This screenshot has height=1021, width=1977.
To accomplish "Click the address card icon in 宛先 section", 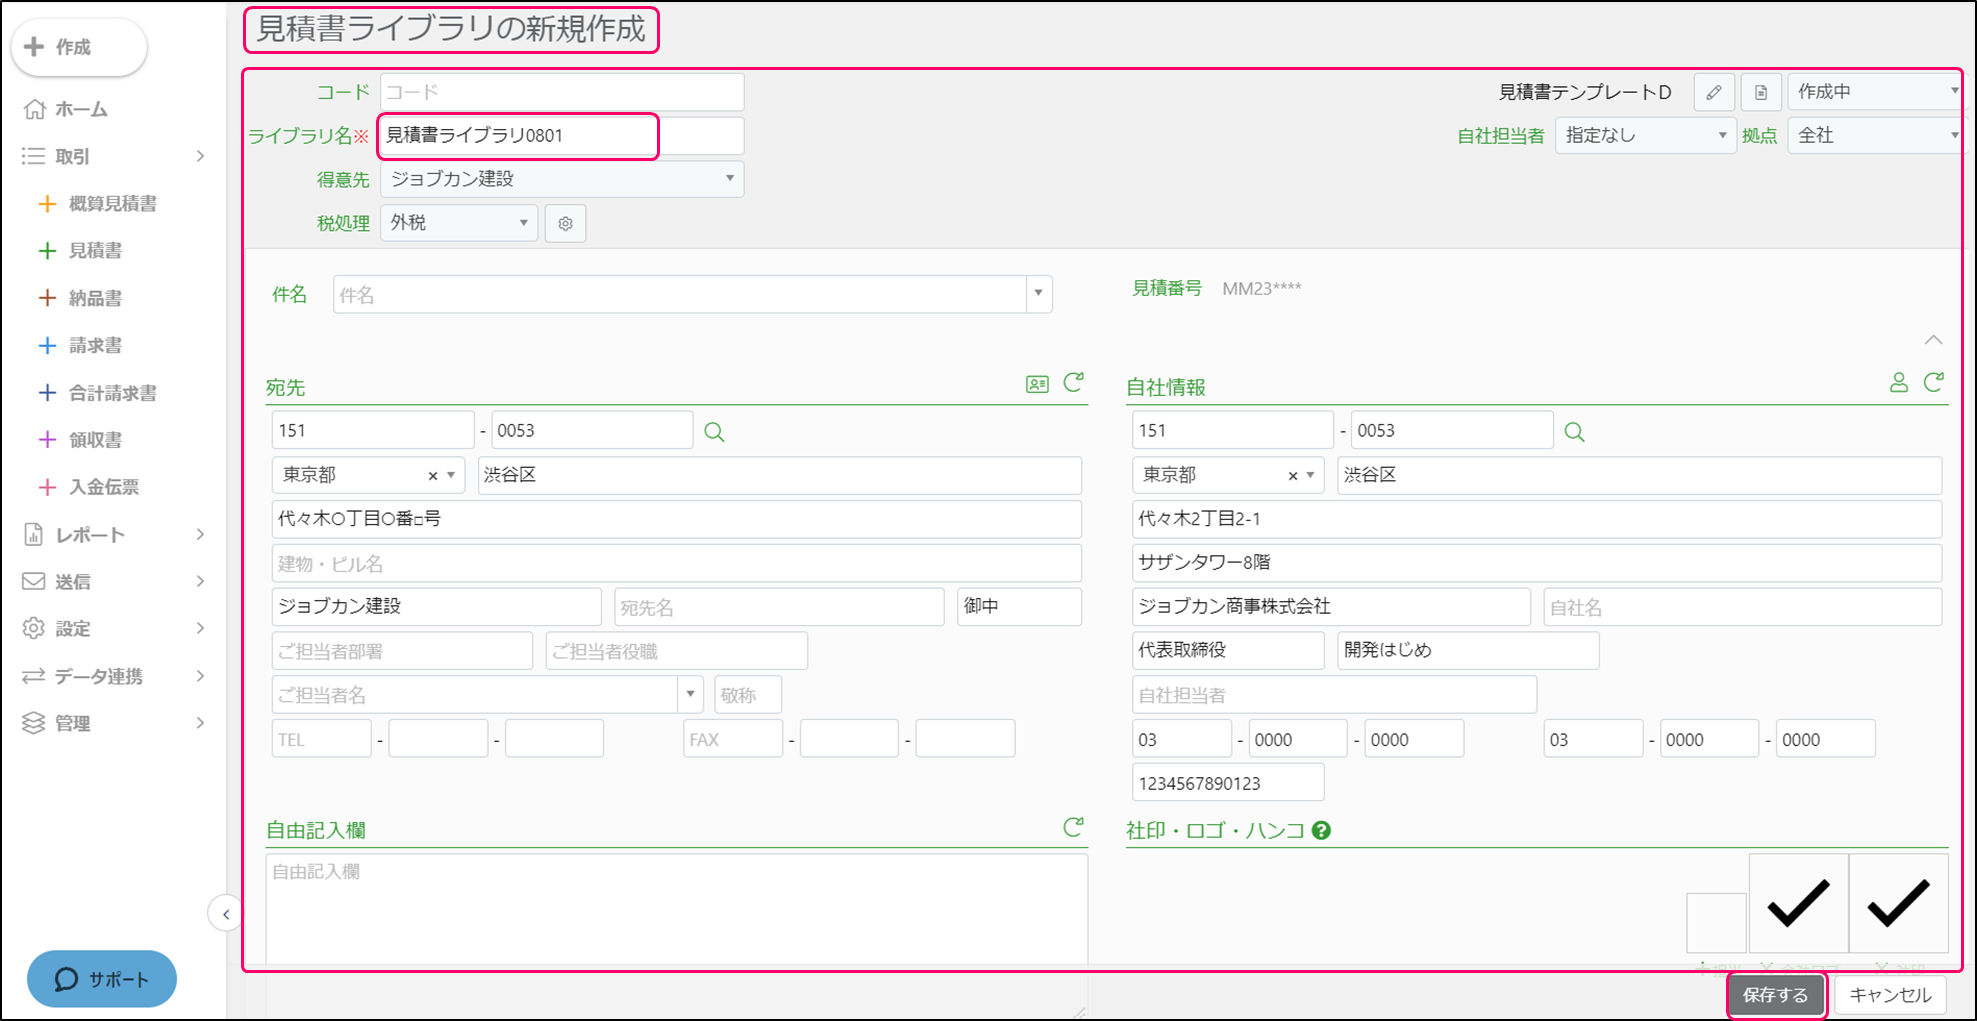I will pyautogui.click(x=1037, y=384).
